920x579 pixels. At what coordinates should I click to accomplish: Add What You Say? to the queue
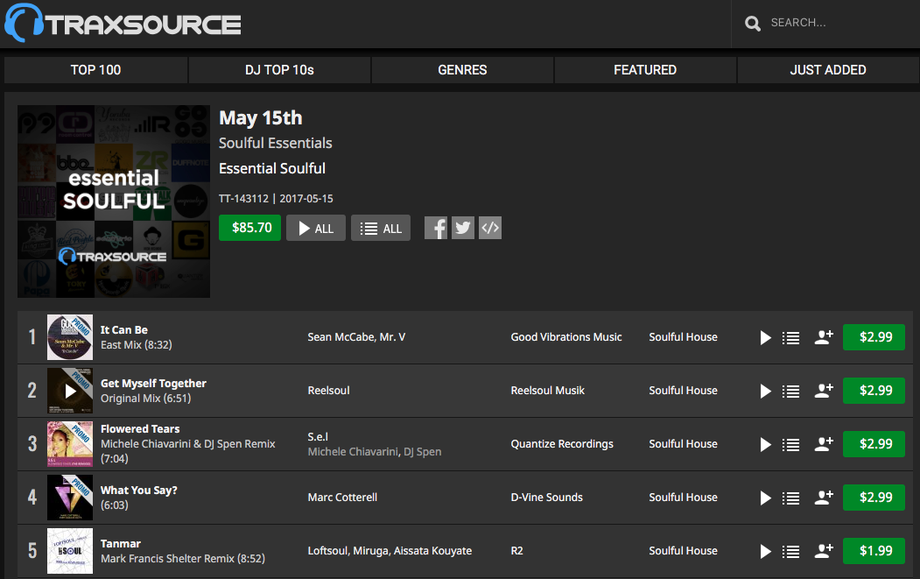(x=790, y=498)
